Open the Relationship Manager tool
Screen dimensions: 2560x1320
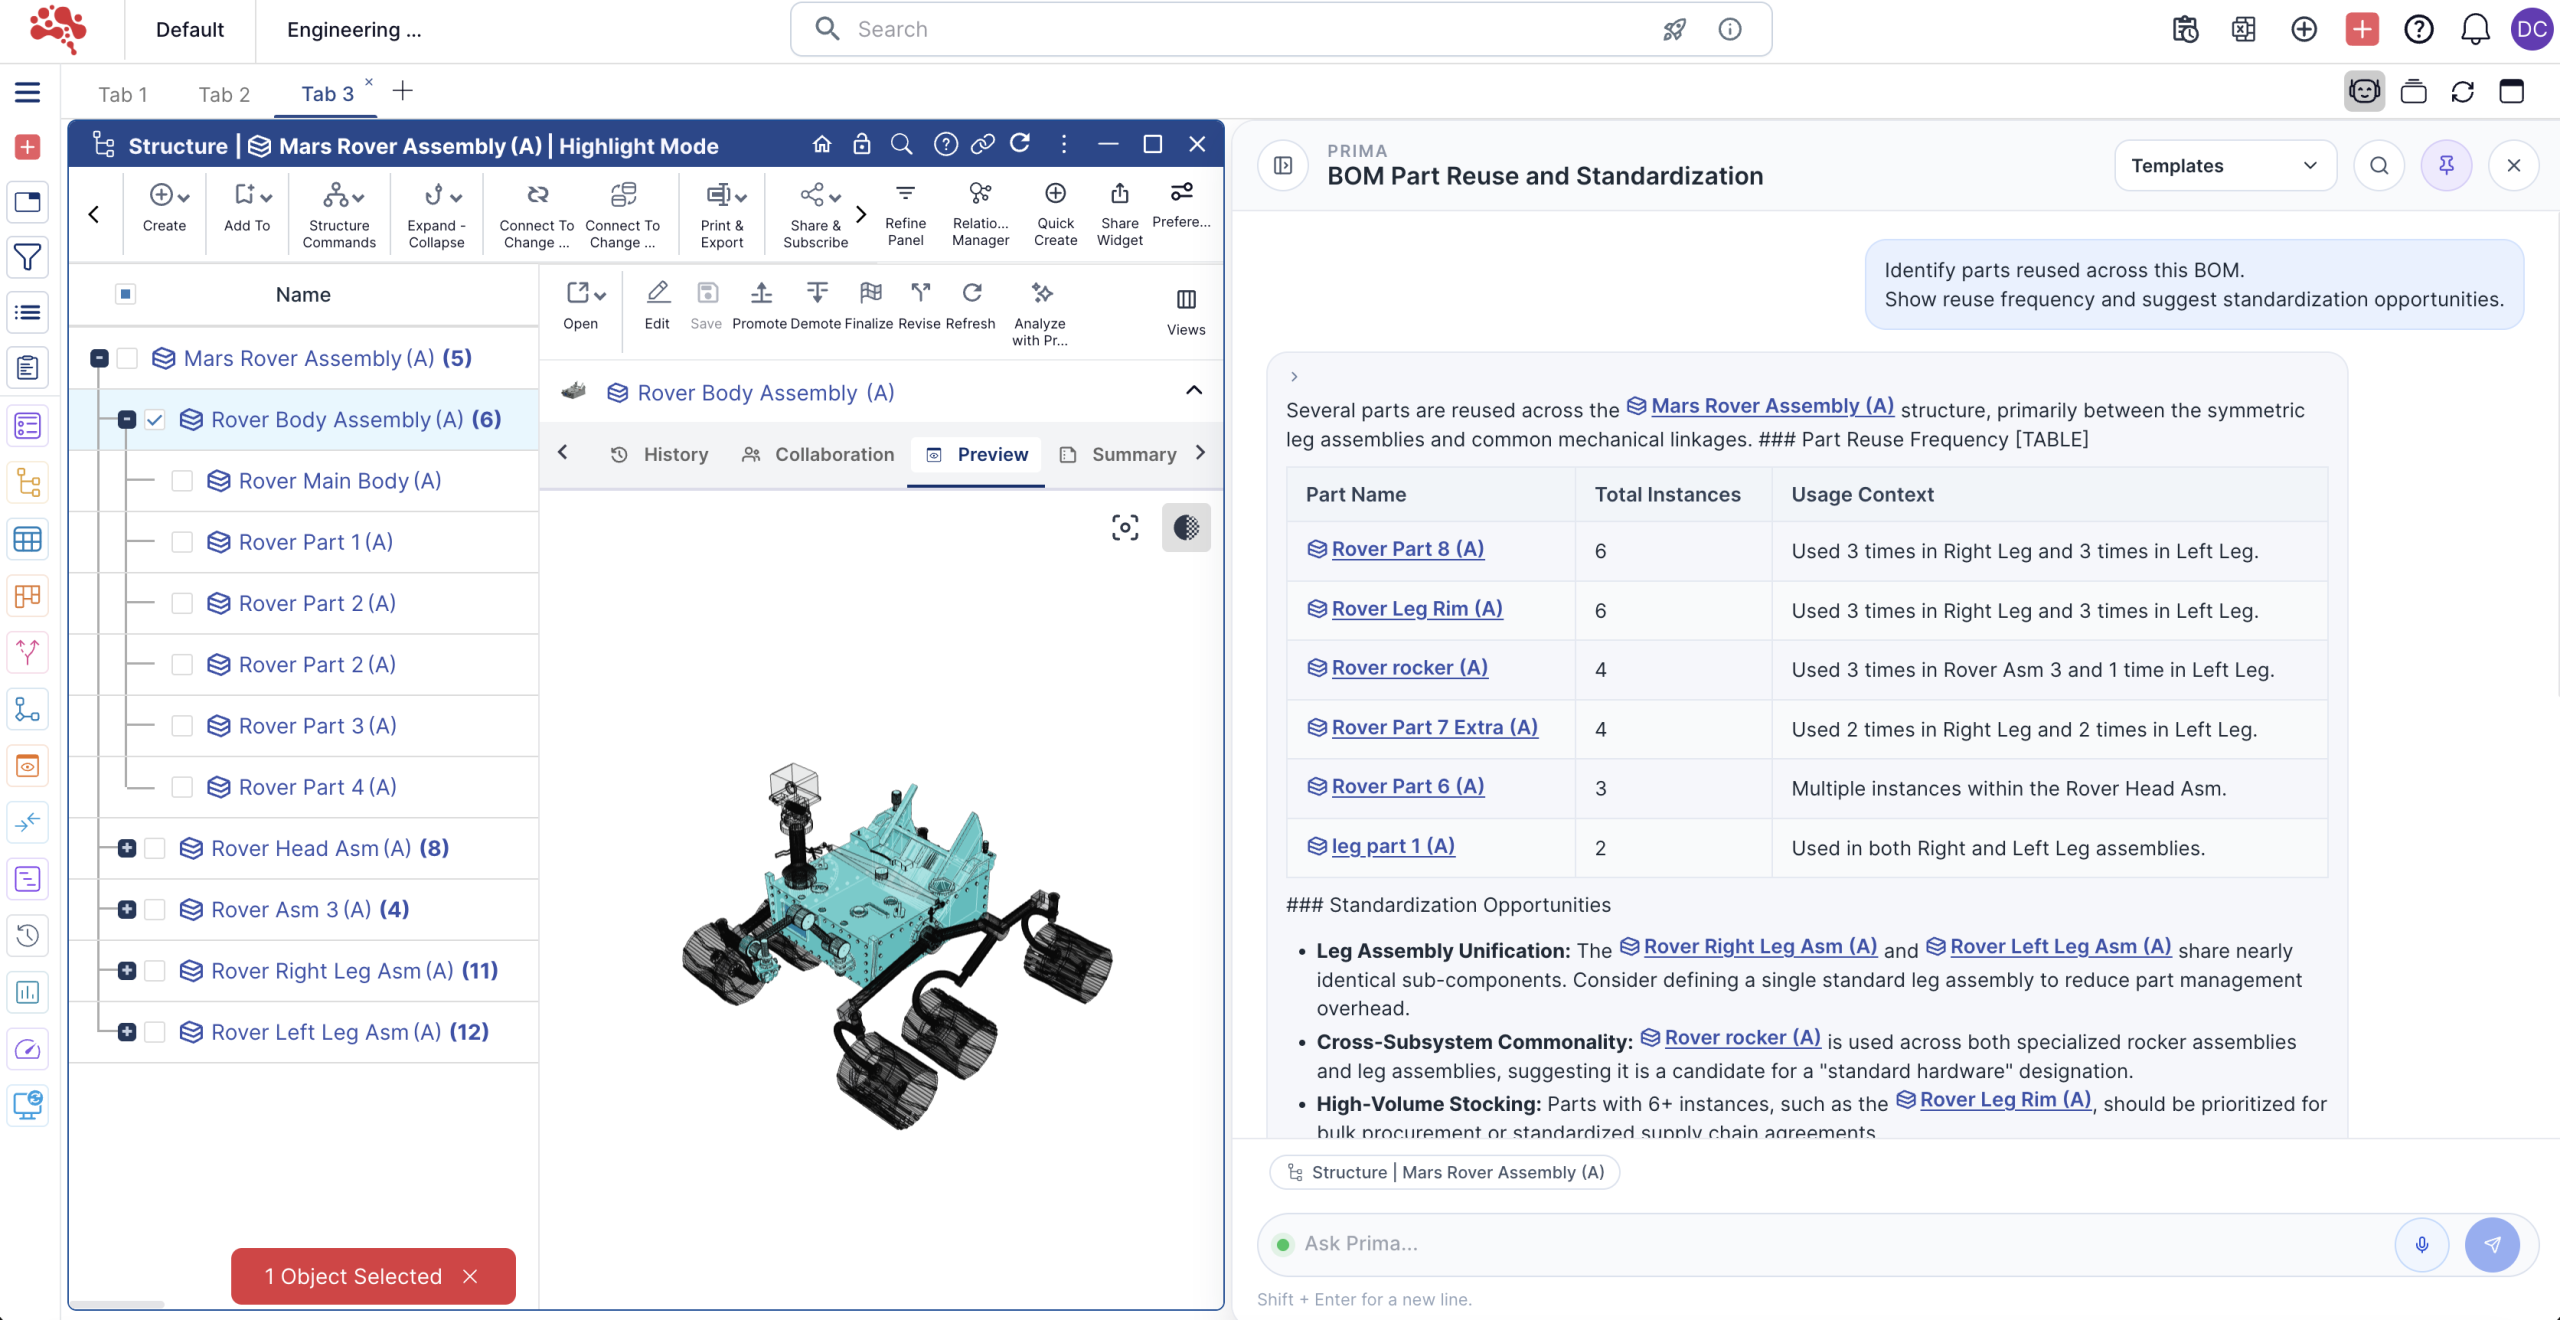pyautogui.click(x=980, y=194)
